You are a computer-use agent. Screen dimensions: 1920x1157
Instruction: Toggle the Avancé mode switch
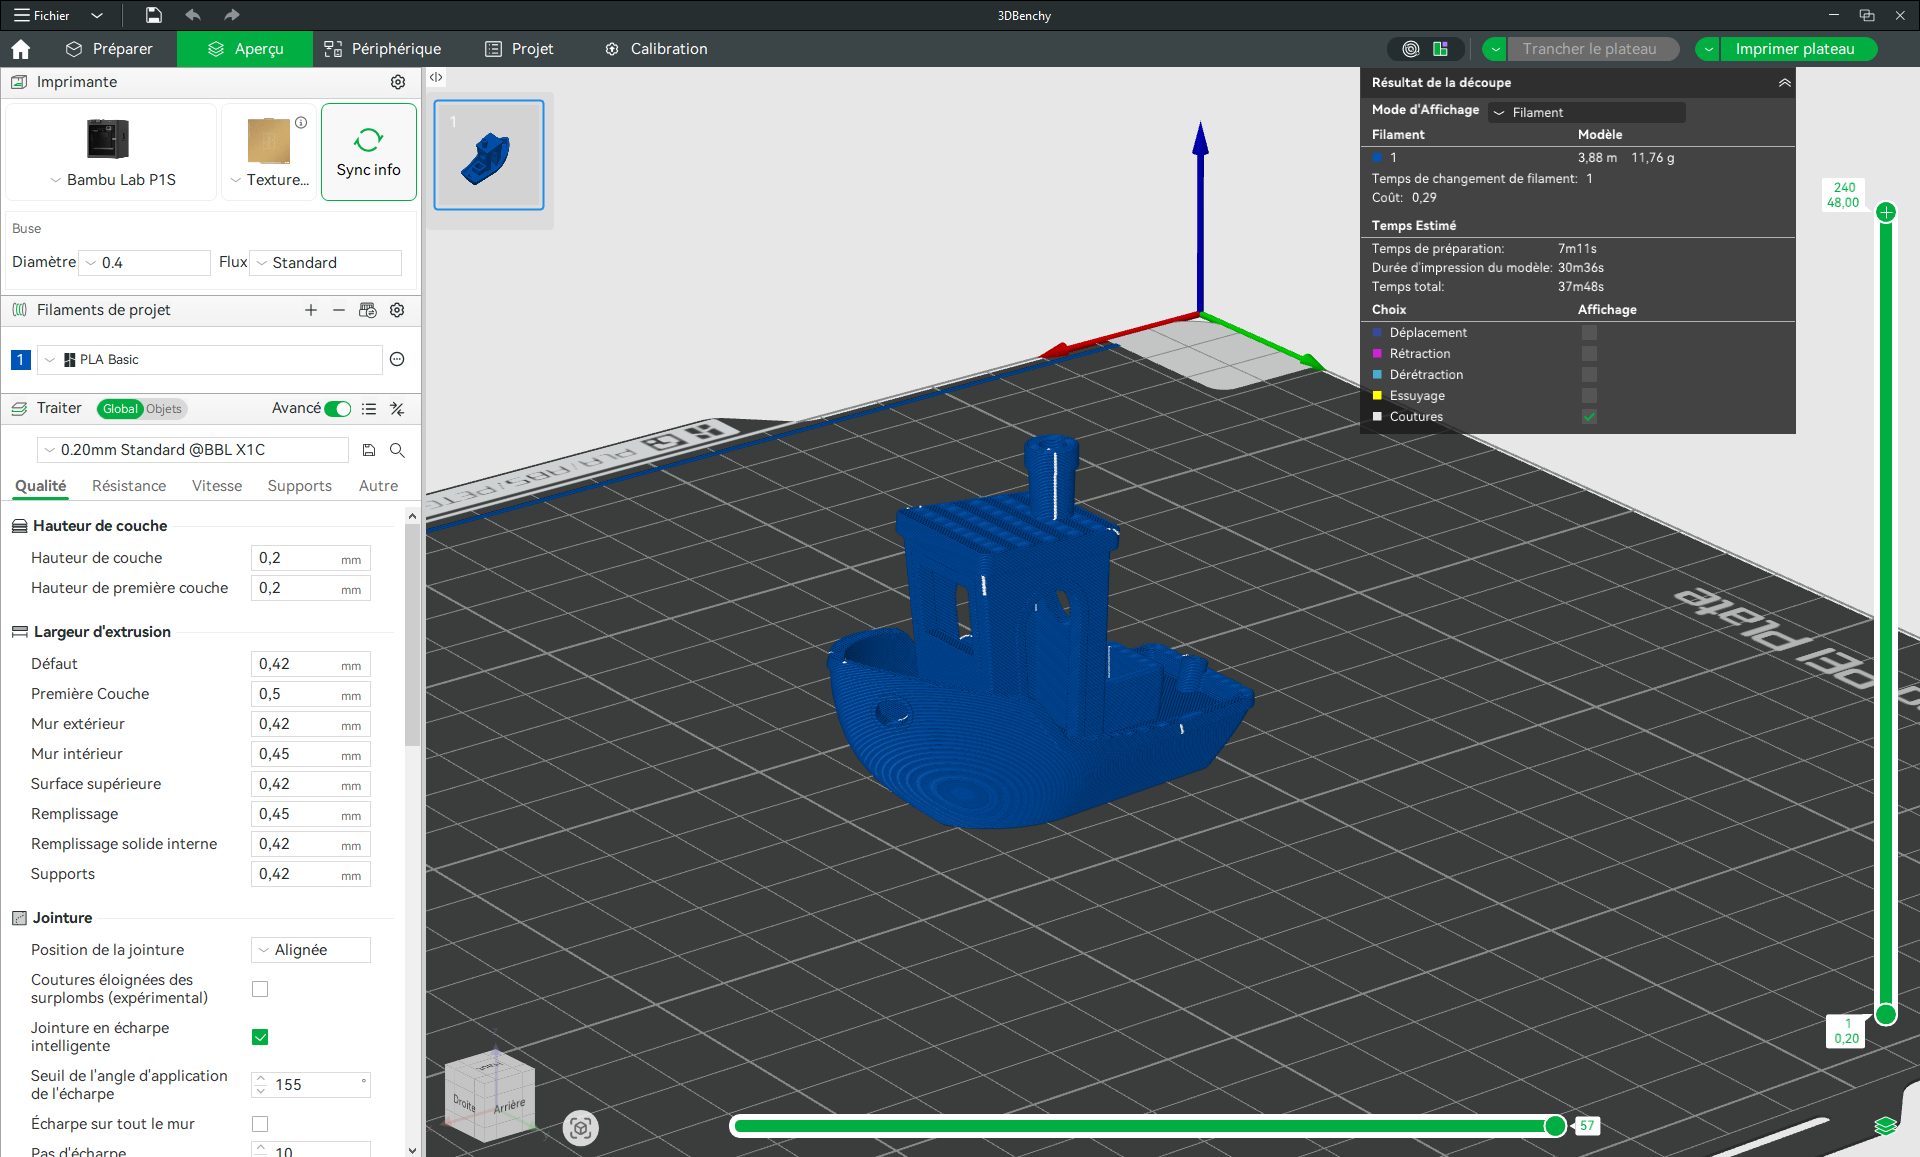pos(338,408)
